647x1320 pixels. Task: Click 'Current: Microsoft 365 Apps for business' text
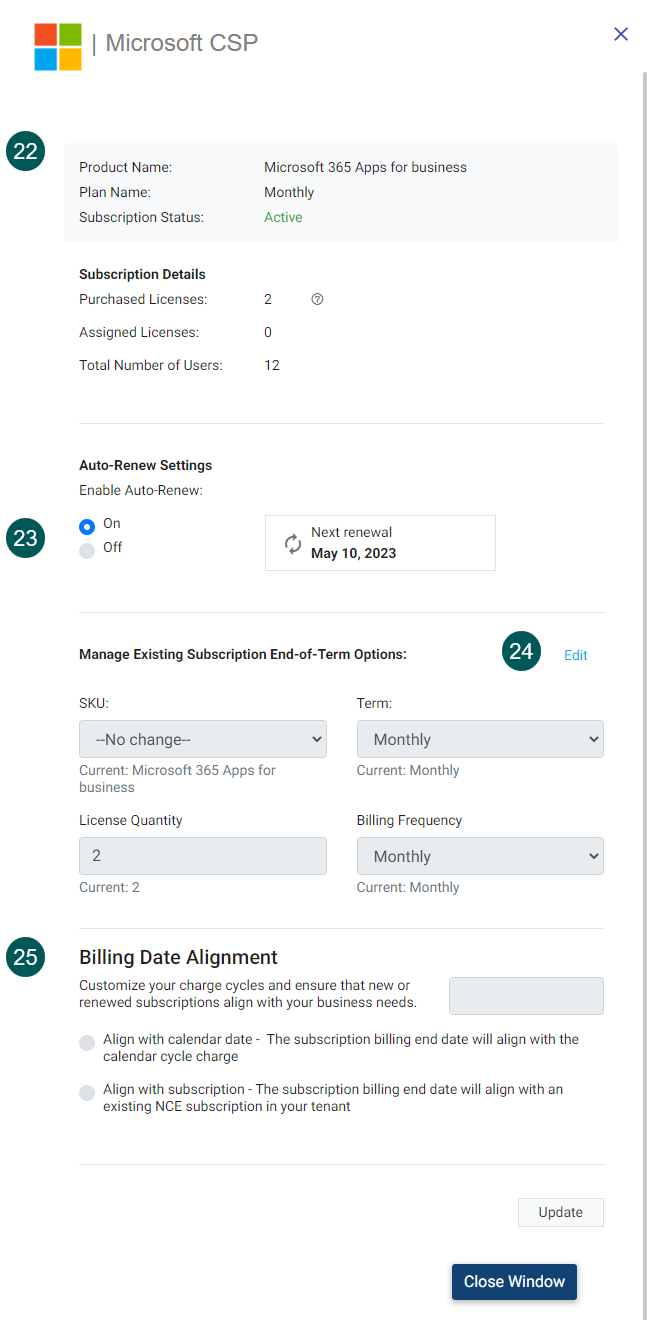[x=177, y=779]
